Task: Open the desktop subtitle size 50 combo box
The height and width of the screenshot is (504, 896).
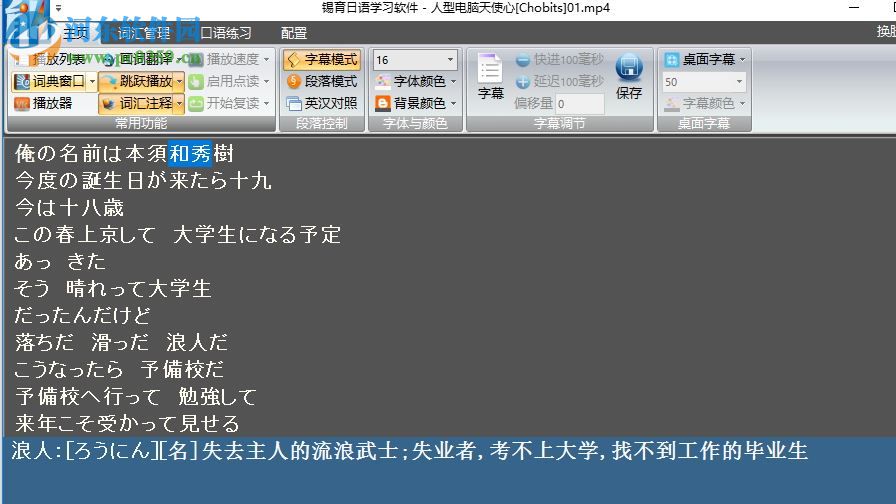Action: click(704, 82)
